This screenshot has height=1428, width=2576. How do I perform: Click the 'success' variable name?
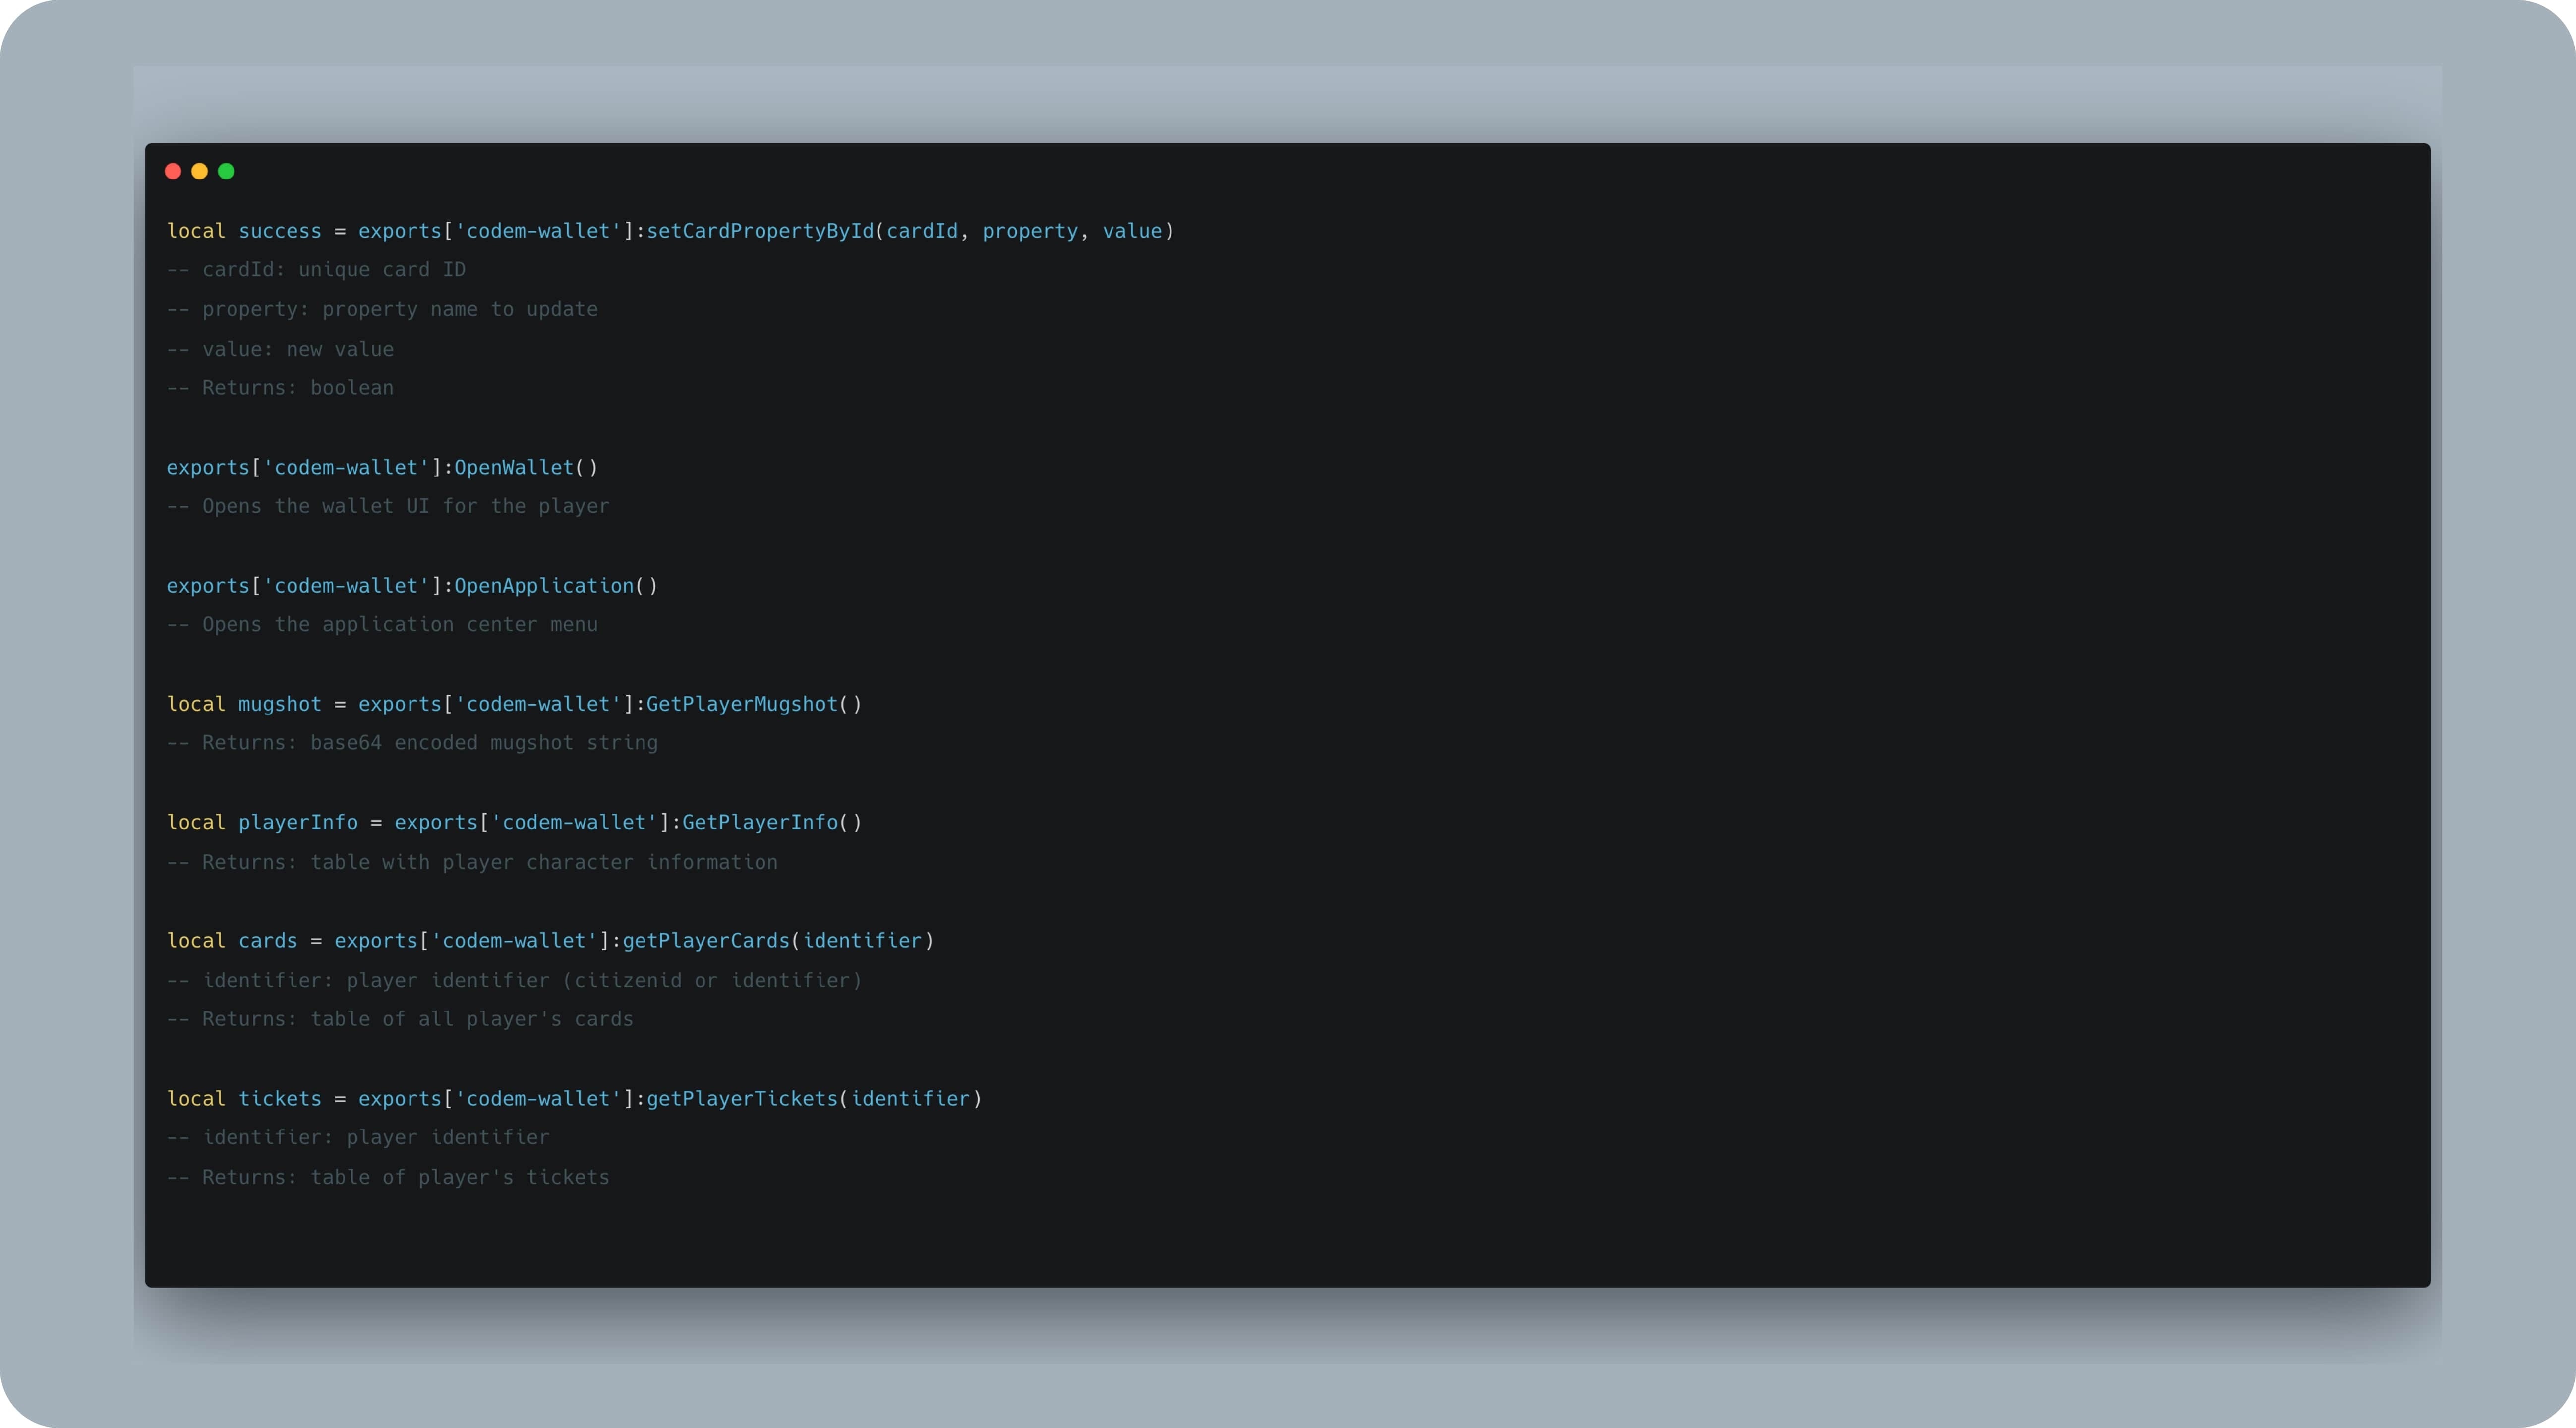280,231
